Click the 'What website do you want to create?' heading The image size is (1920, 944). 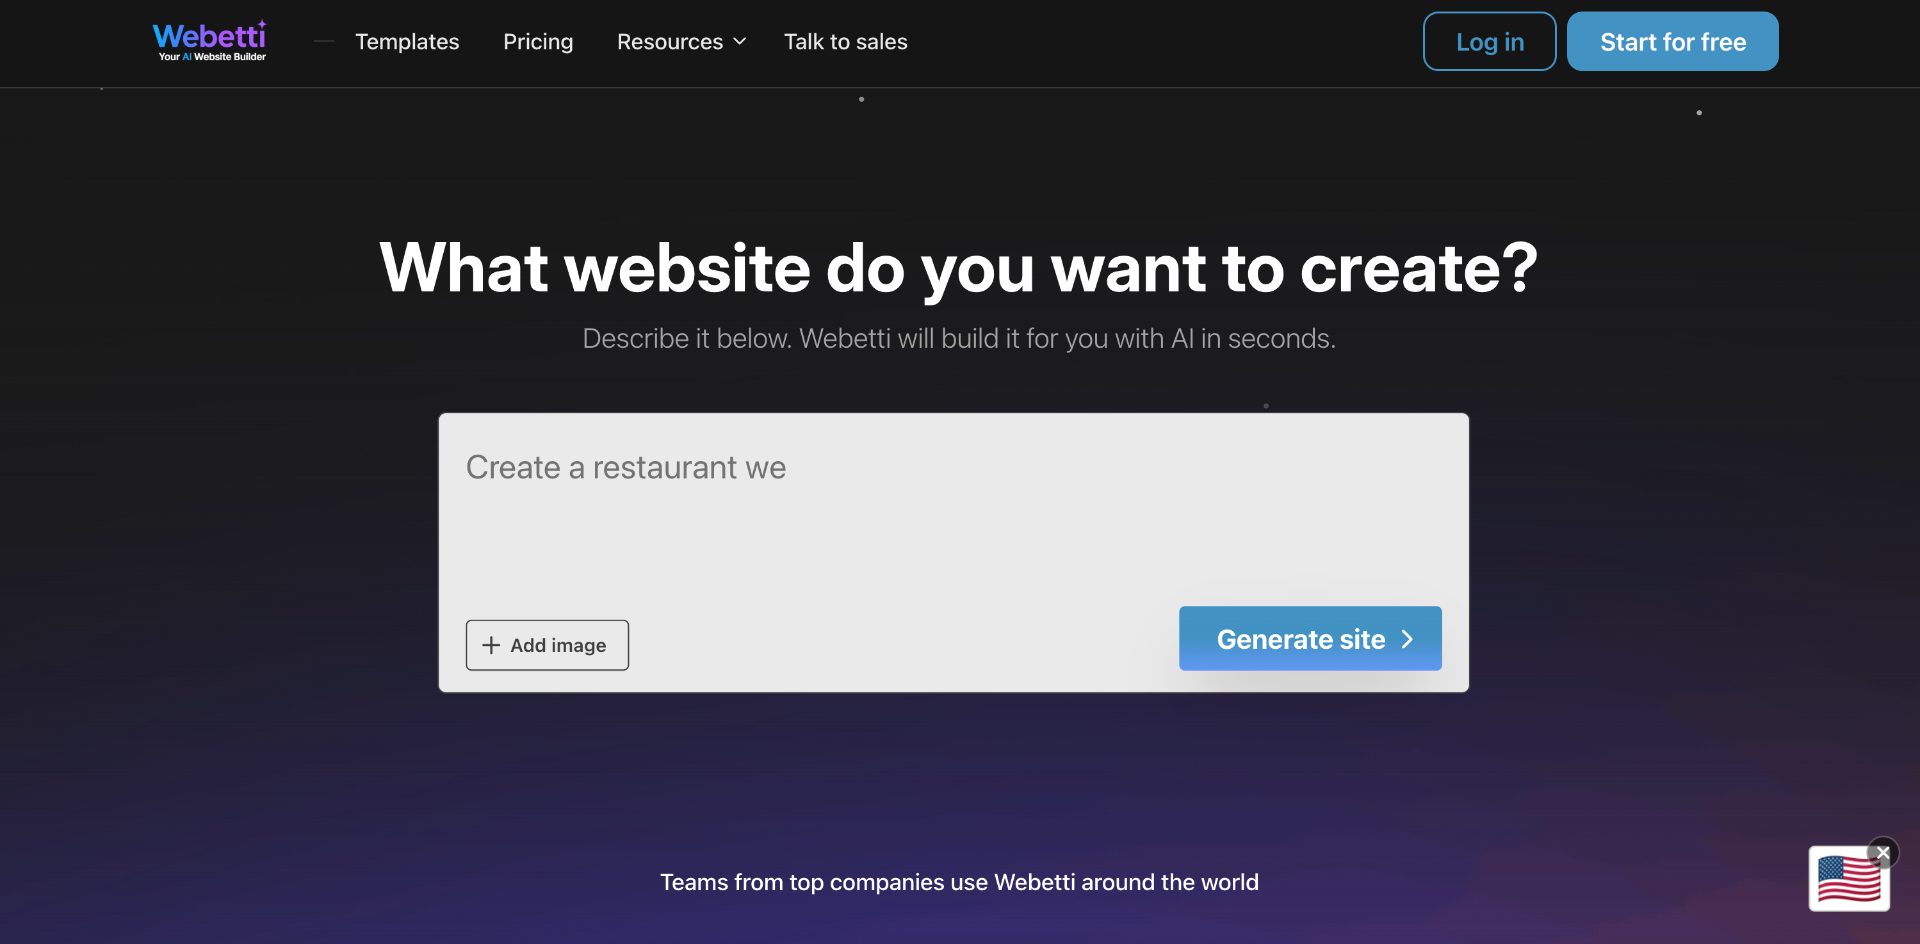coord(959,268)
